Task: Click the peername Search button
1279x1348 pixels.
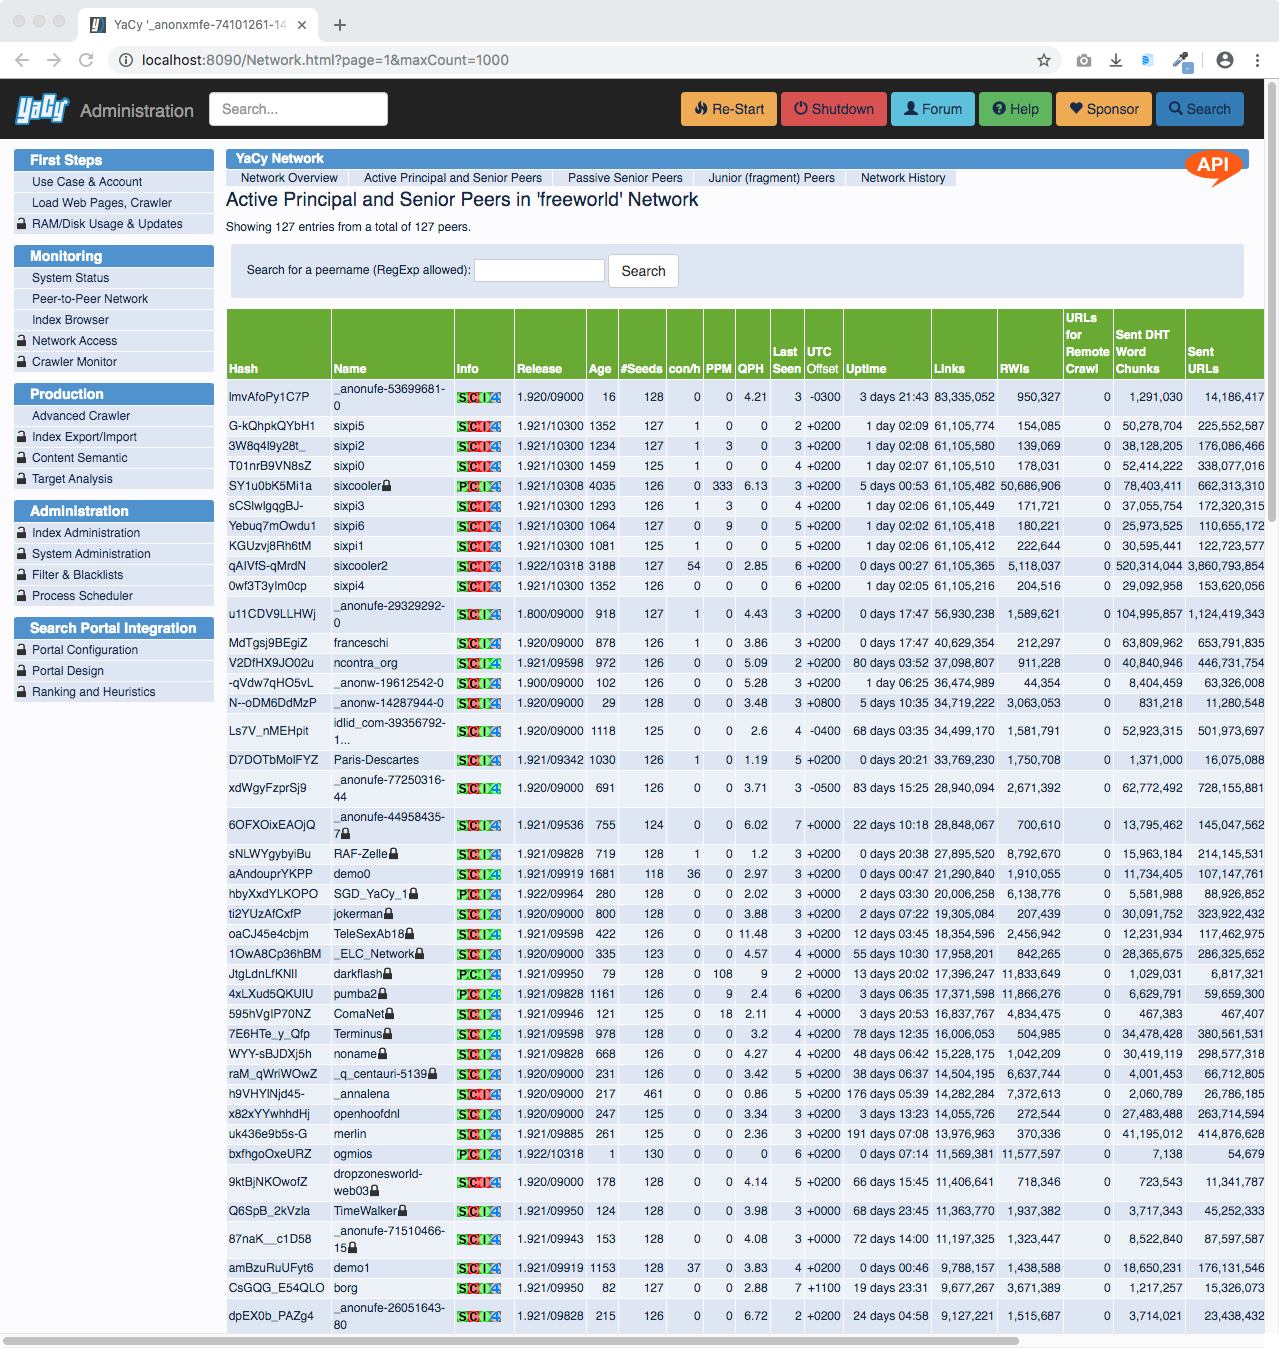Action: (643, 271)
